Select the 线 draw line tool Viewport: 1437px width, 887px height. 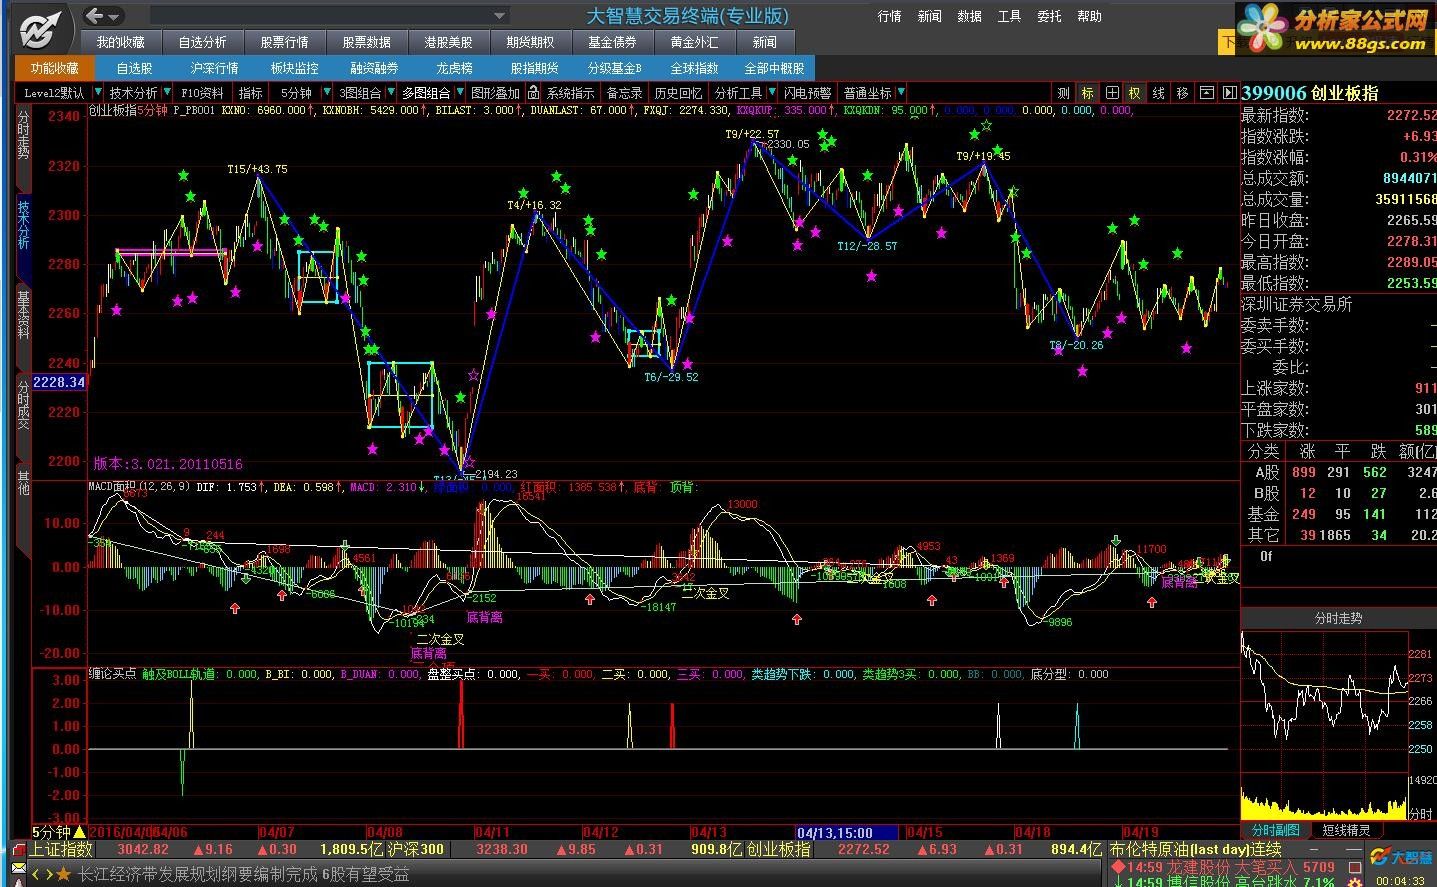click(1159, 93)
